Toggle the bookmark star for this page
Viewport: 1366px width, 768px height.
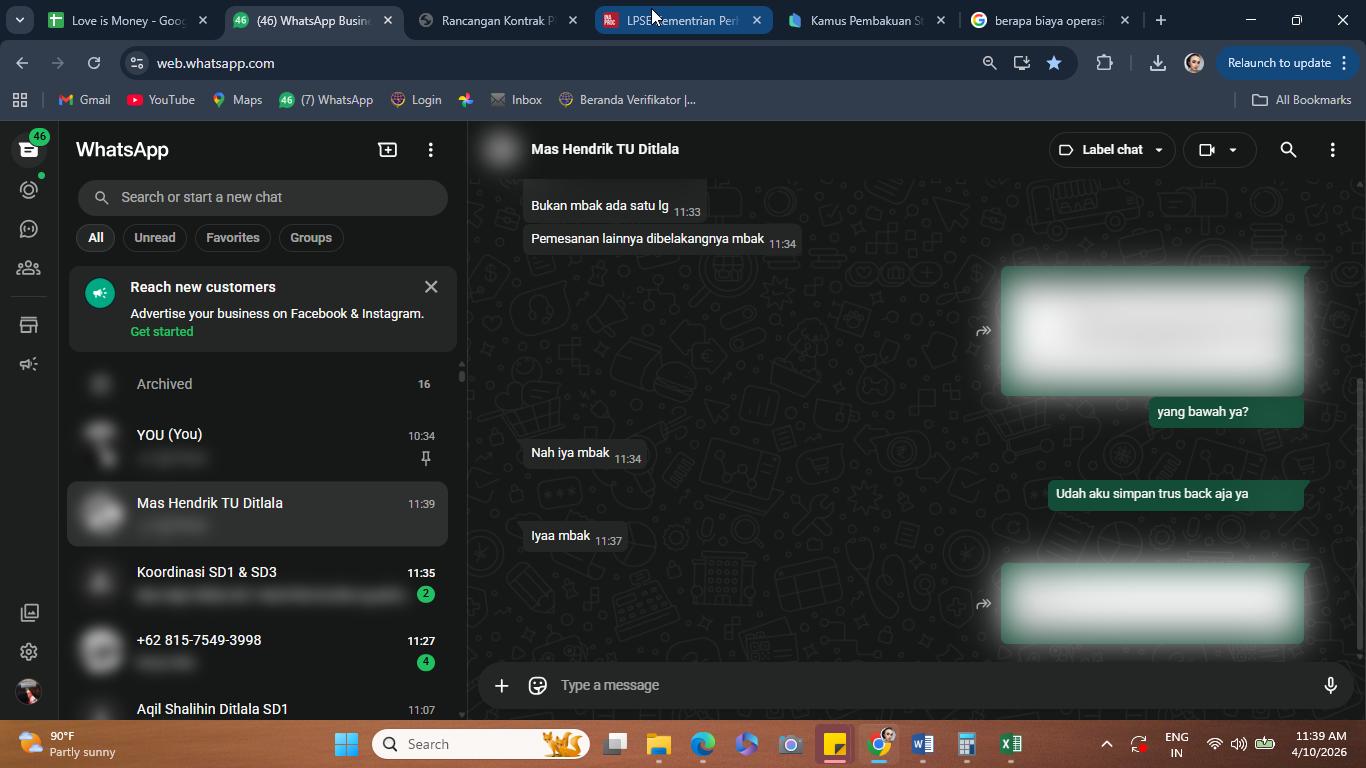[x=1054, y=63]
